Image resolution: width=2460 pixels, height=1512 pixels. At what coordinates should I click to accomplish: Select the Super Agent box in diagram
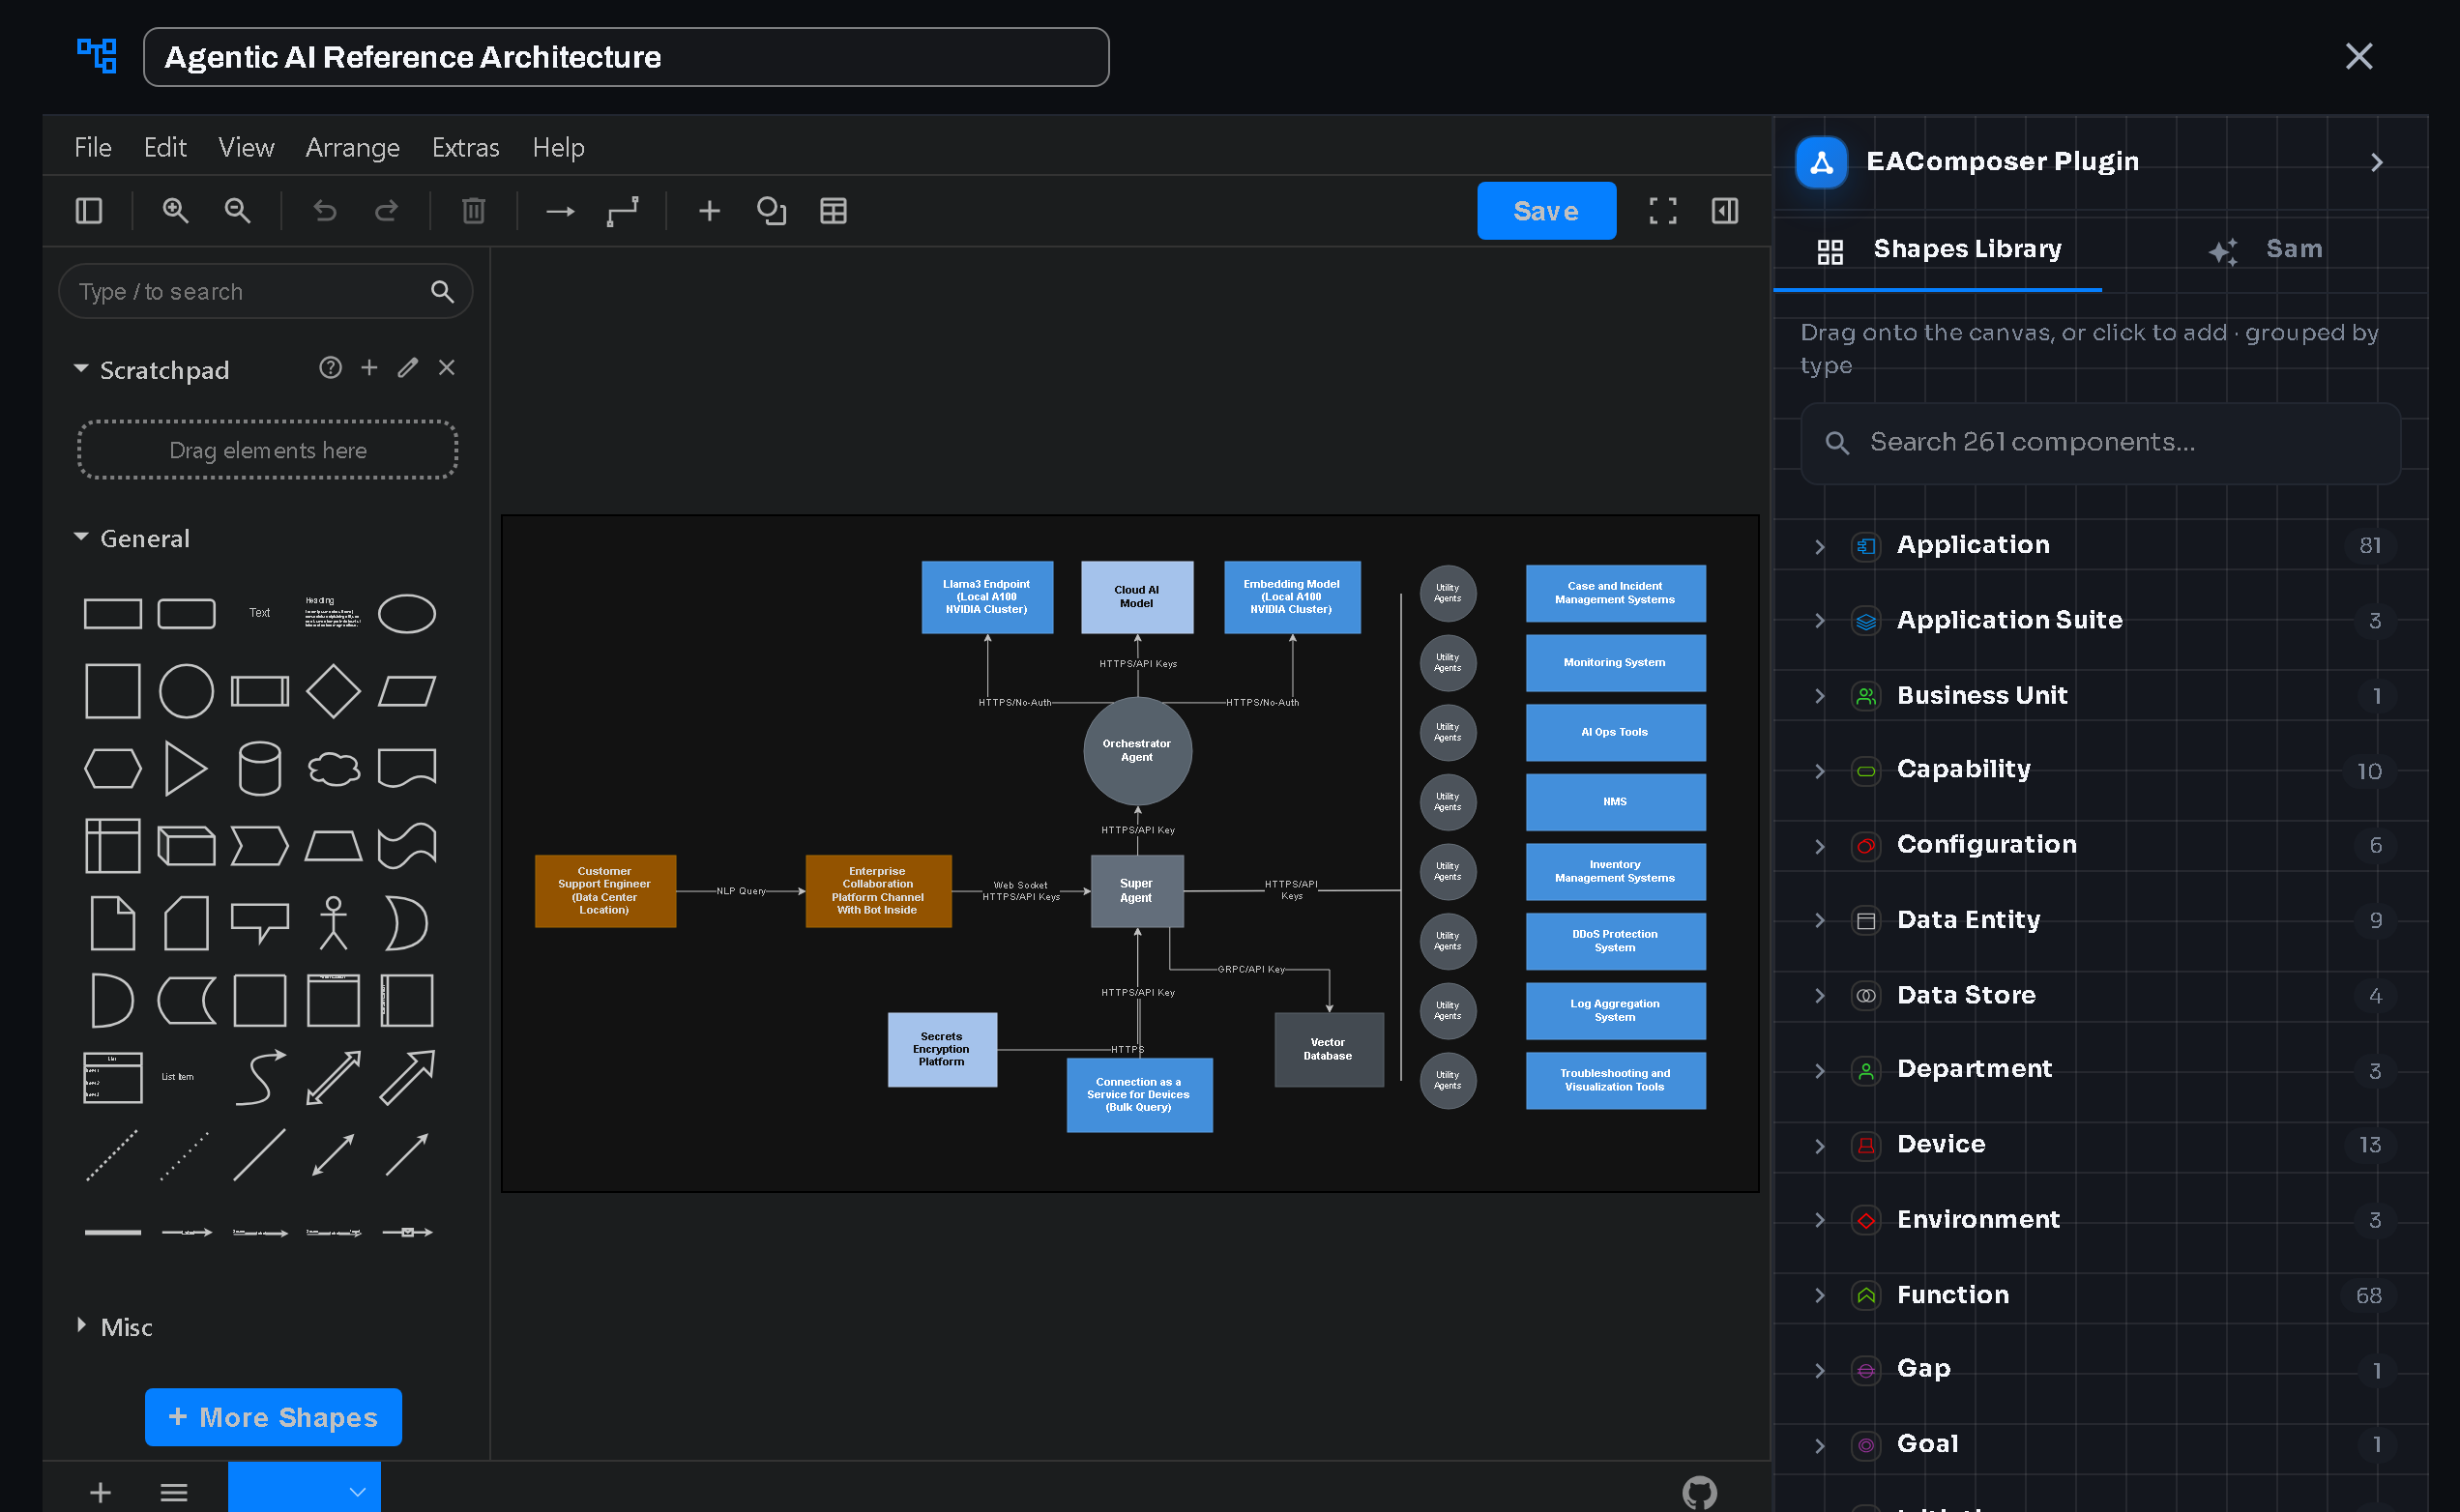(x=1137, y=891)
